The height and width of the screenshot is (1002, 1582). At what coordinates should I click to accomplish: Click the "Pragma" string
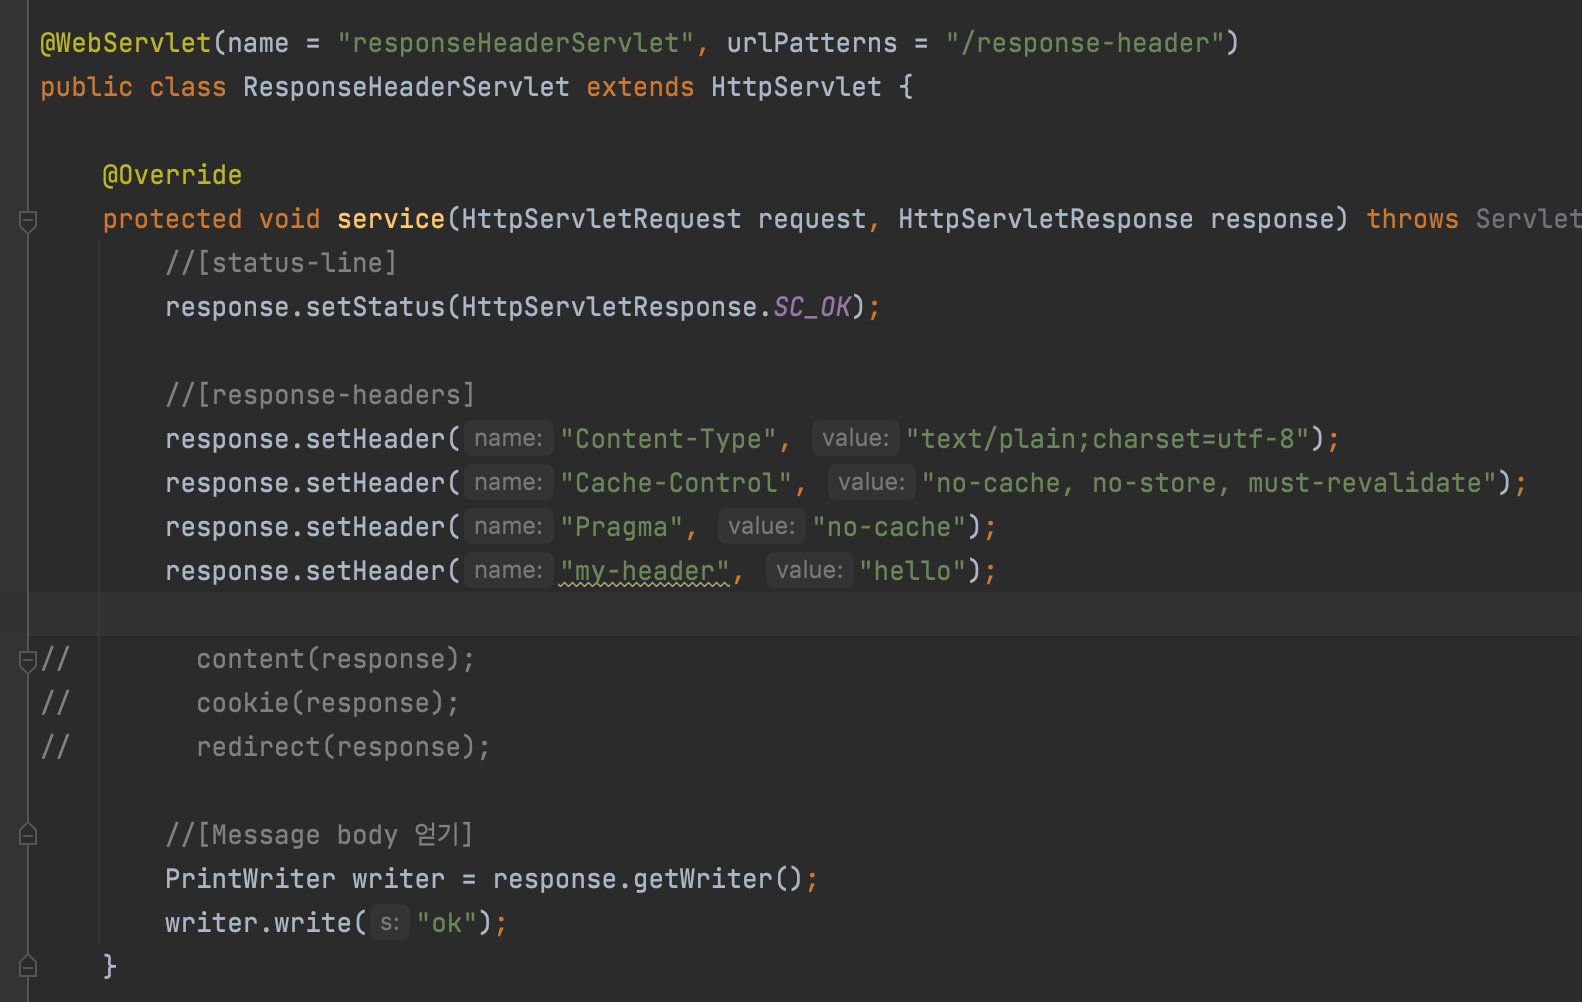(621, 527)
